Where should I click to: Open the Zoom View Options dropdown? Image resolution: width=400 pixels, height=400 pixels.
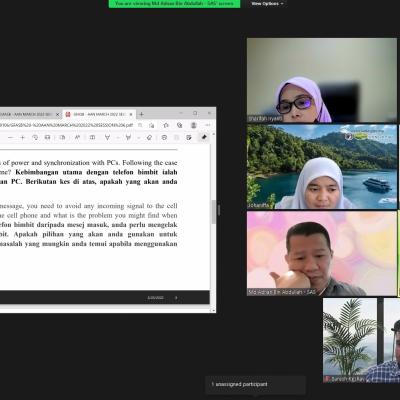268,4
